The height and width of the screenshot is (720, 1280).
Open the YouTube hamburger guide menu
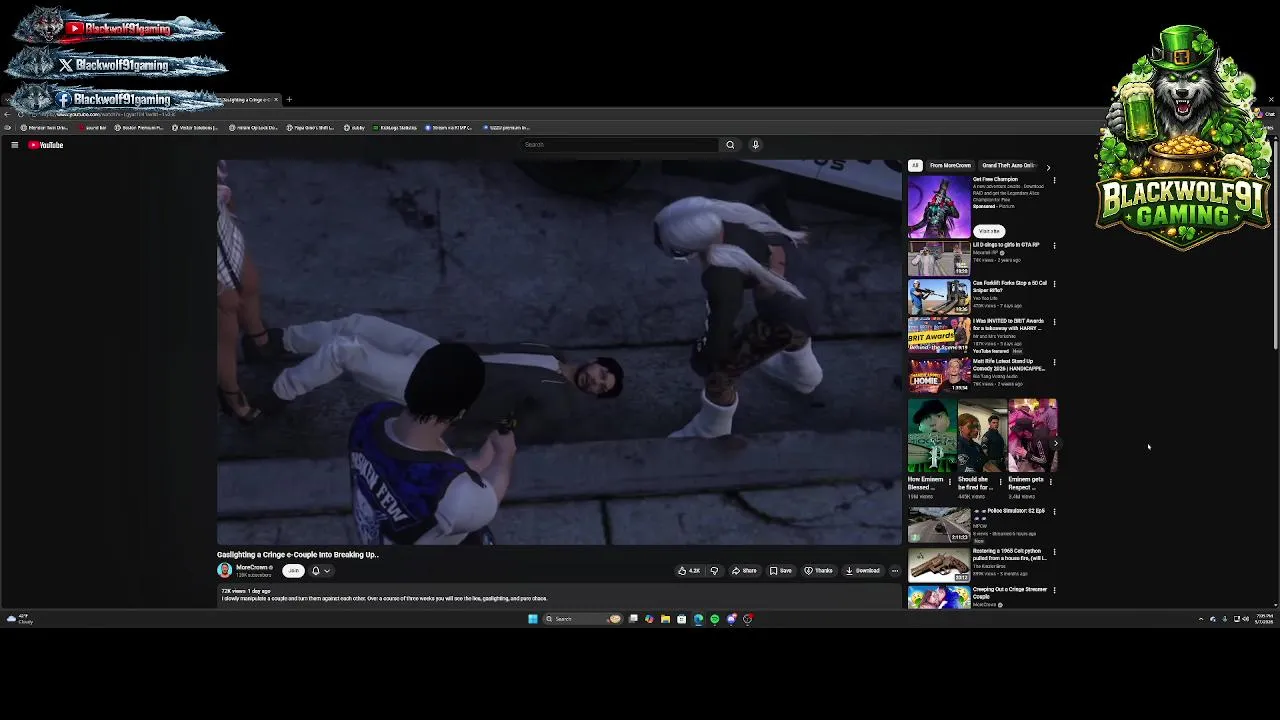[x=14, y=145]
